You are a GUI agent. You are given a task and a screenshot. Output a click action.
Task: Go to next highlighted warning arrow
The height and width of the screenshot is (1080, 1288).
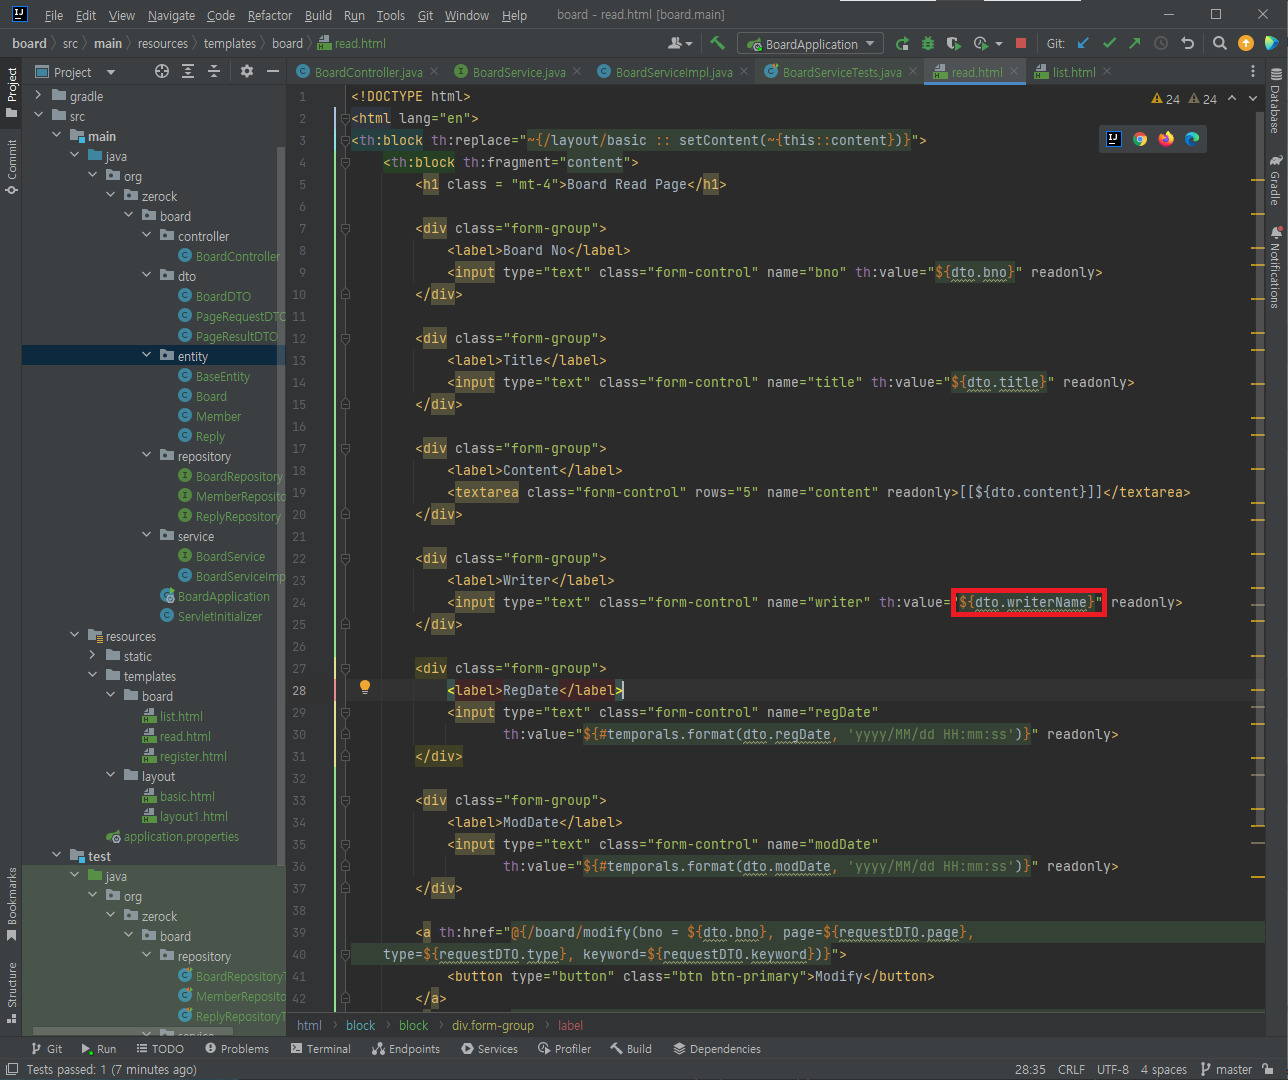pos(1253,98)
